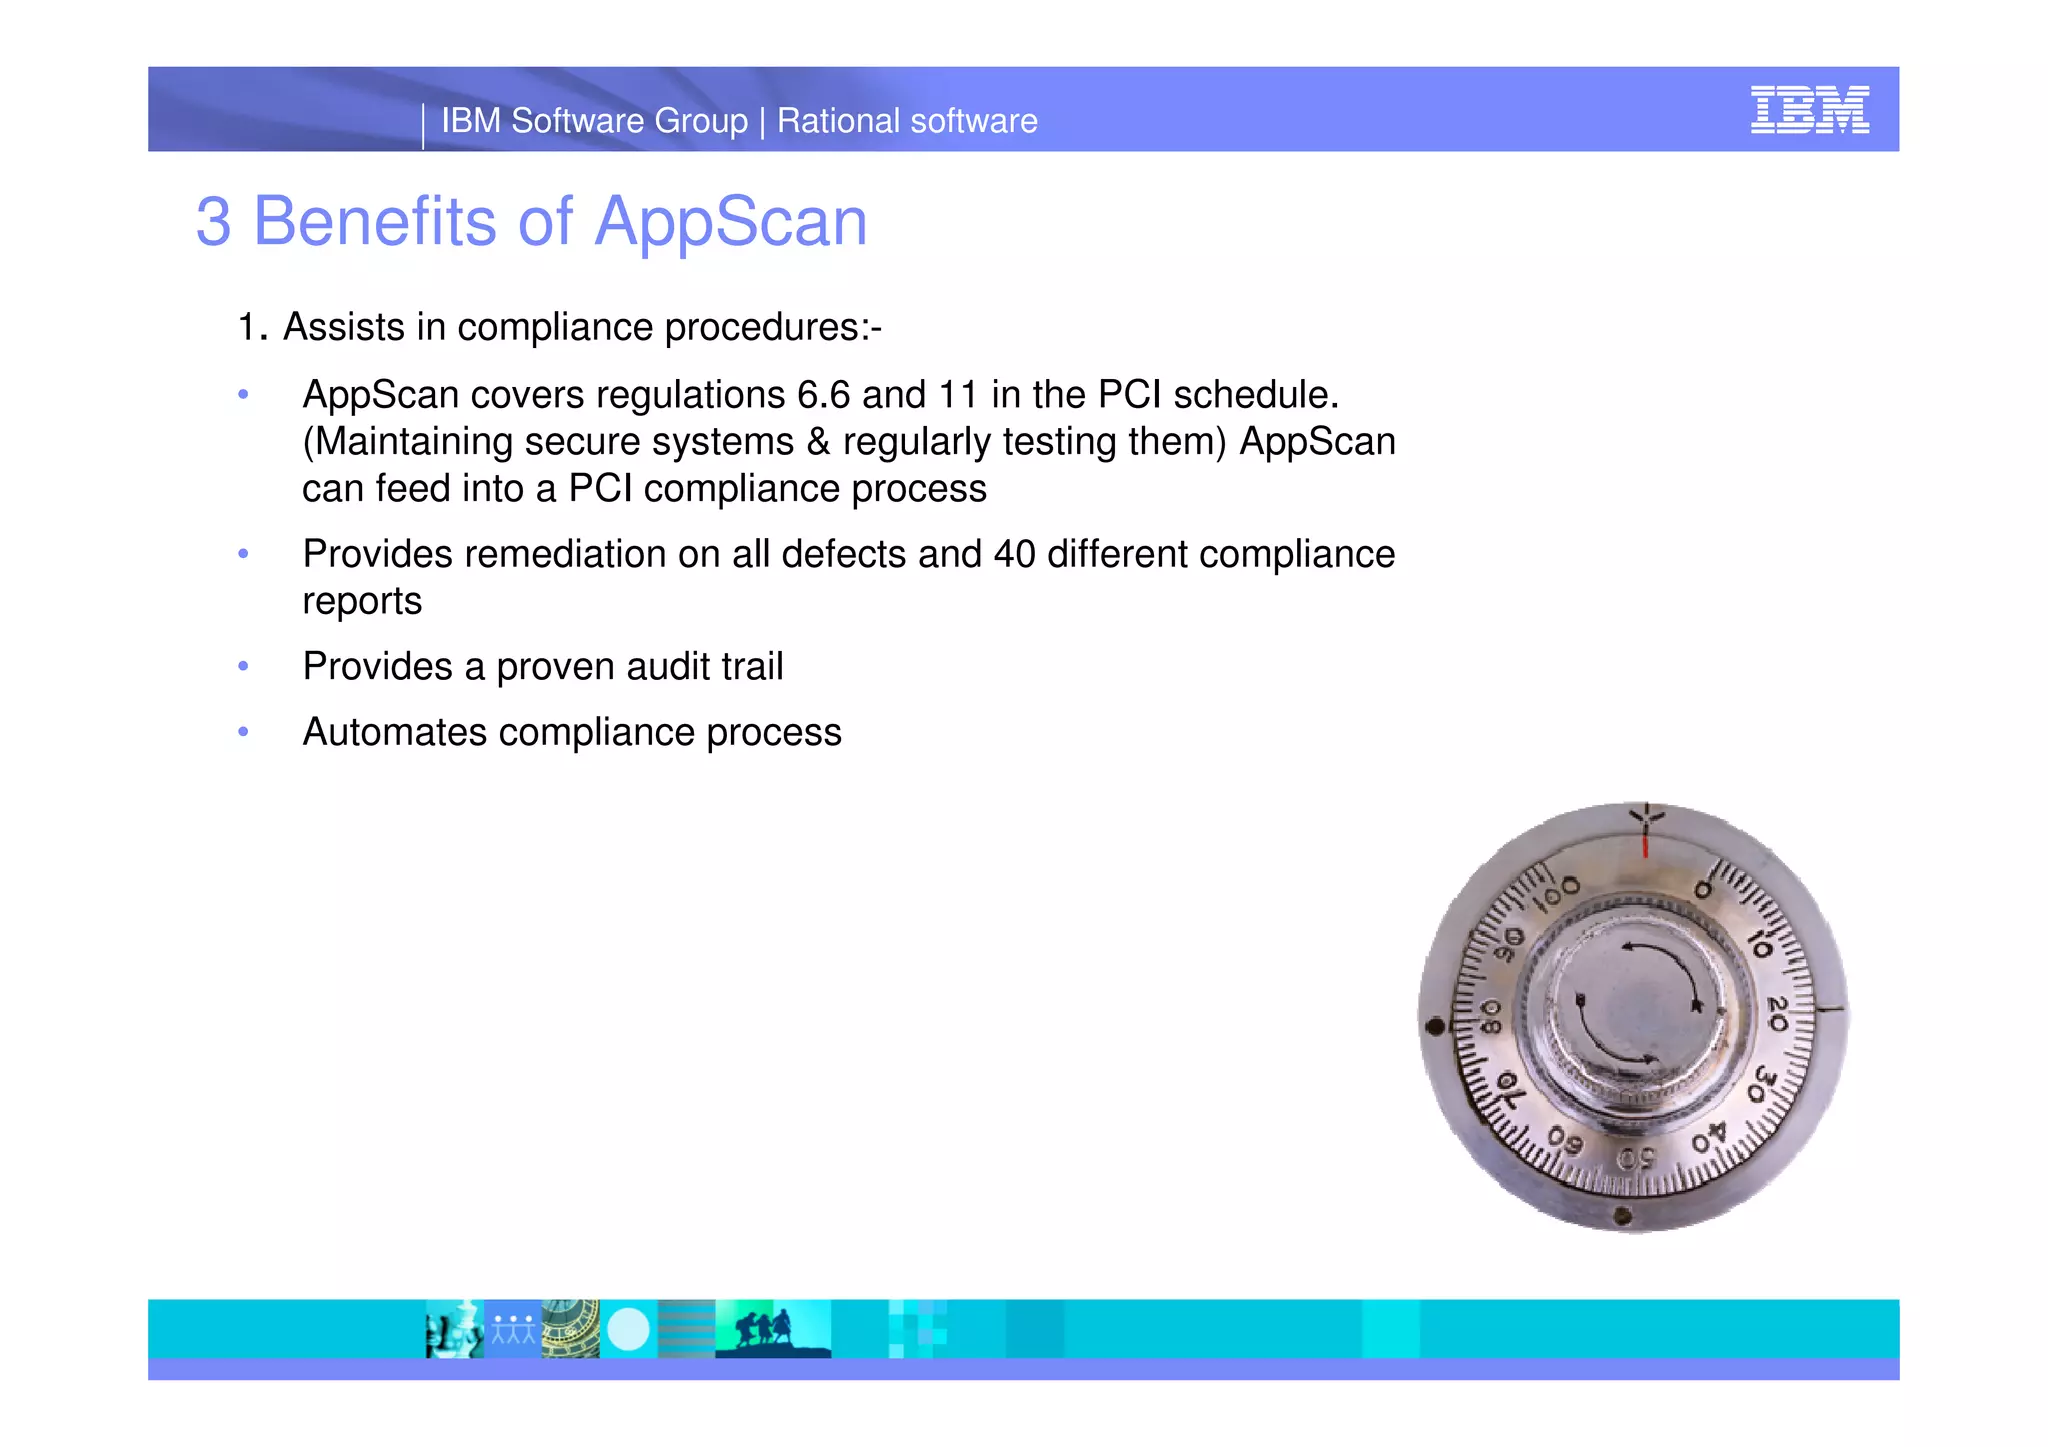Click 'IBM Software Group | Rational software' header text
This screenshot has height=1447, width=2048.
coord(739,121)
